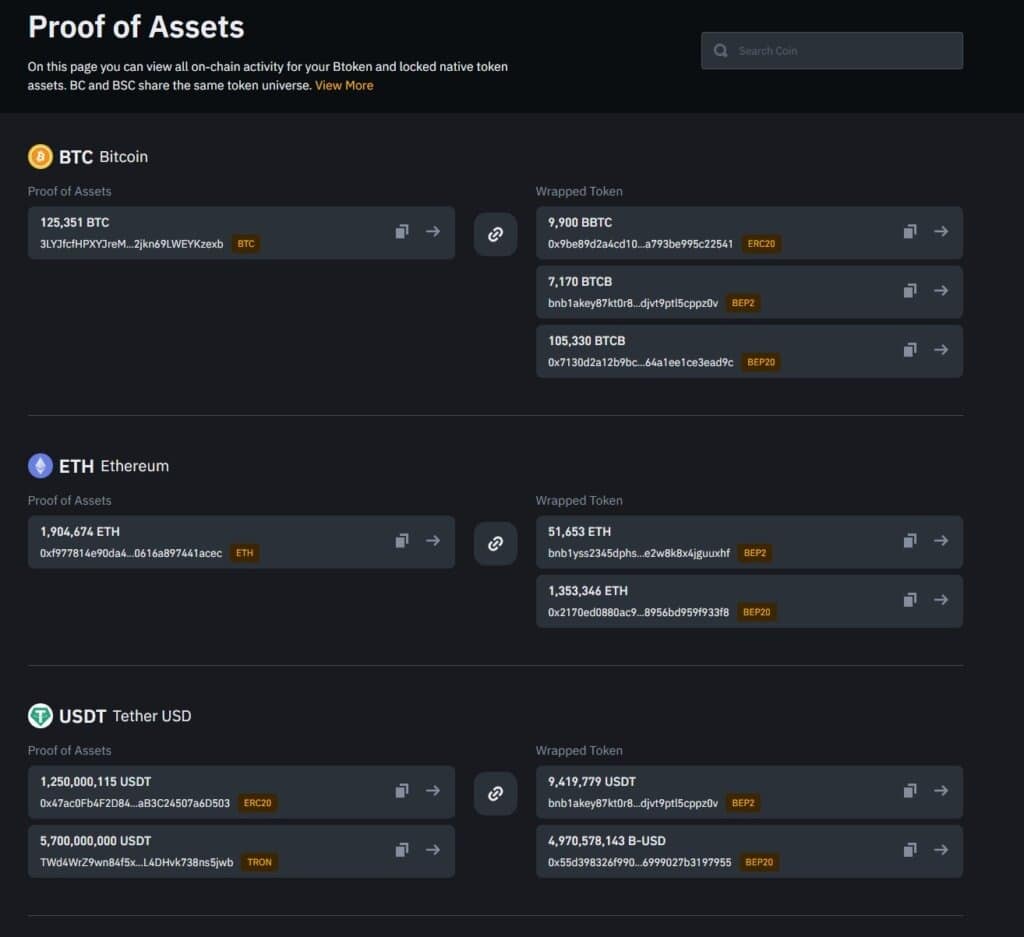Focus the Search Coin input field
Screen dimensions: 1024x937
[x=831, y=50]
